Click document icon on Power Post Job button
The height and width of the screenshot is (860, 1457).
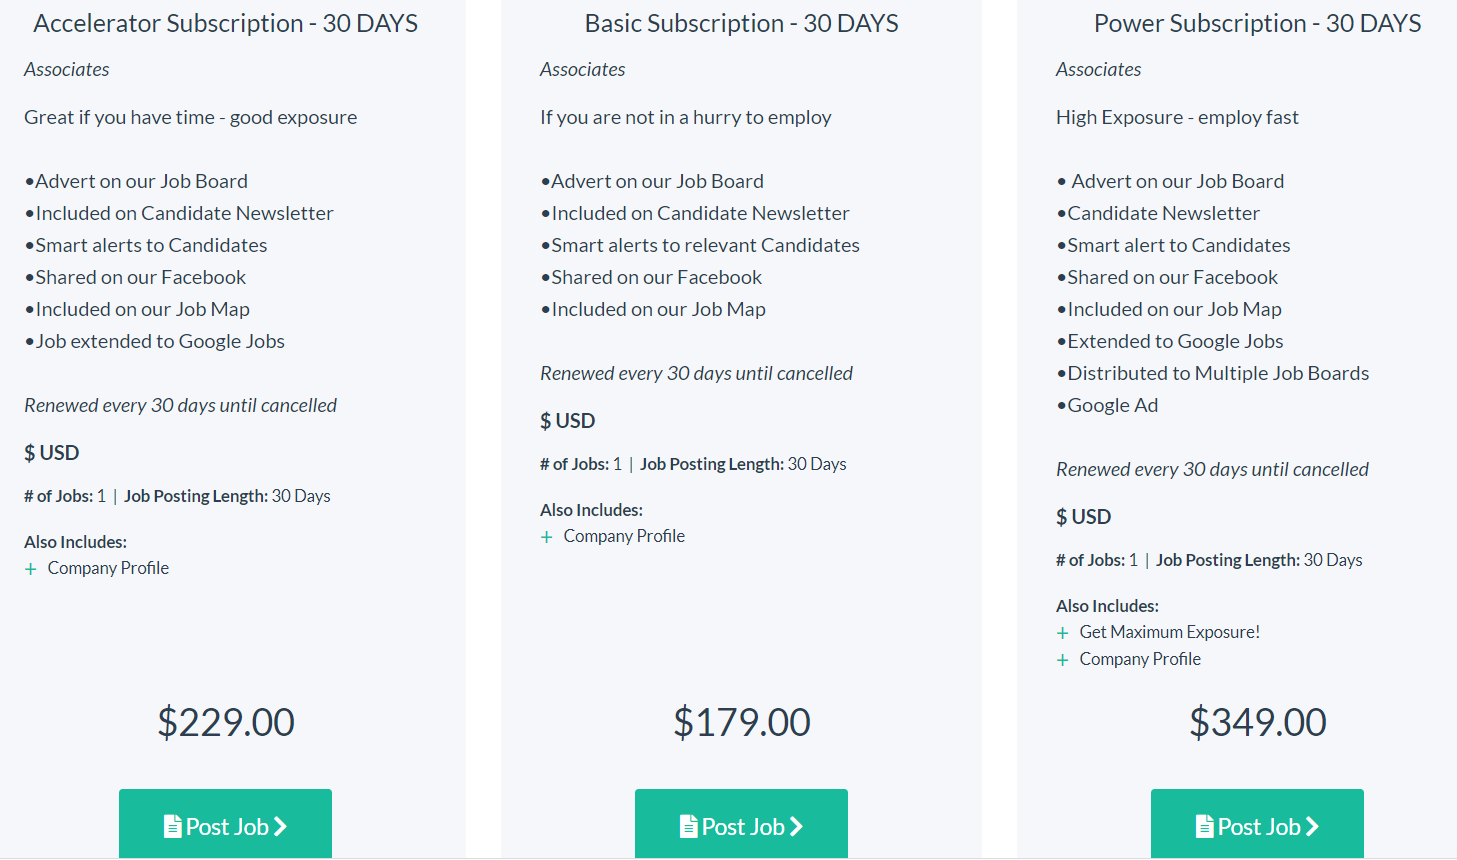[1205, 827]
